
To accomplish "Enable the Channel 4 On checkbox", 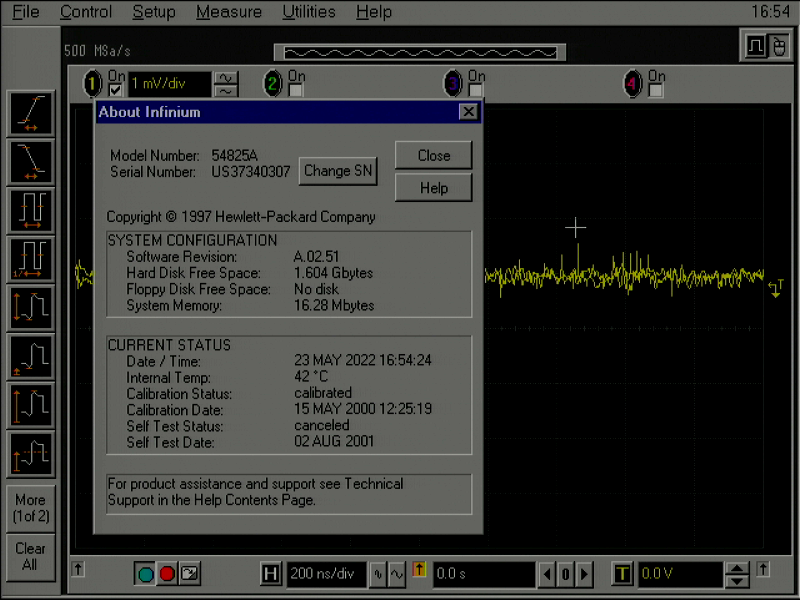I will (656, 87).
